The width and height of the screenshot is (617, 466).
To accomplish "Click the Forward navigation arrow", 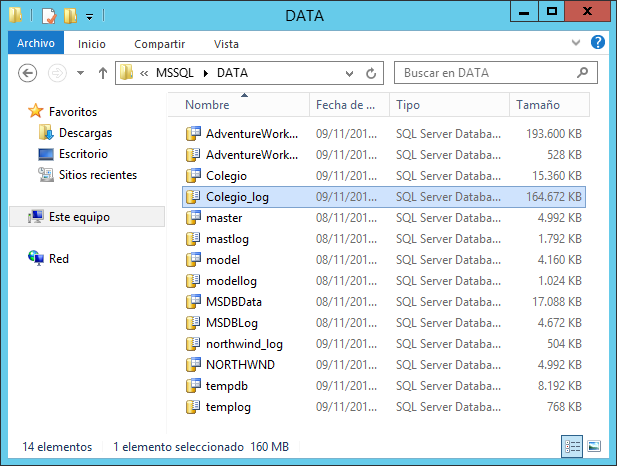I will (x=57, y=73).
